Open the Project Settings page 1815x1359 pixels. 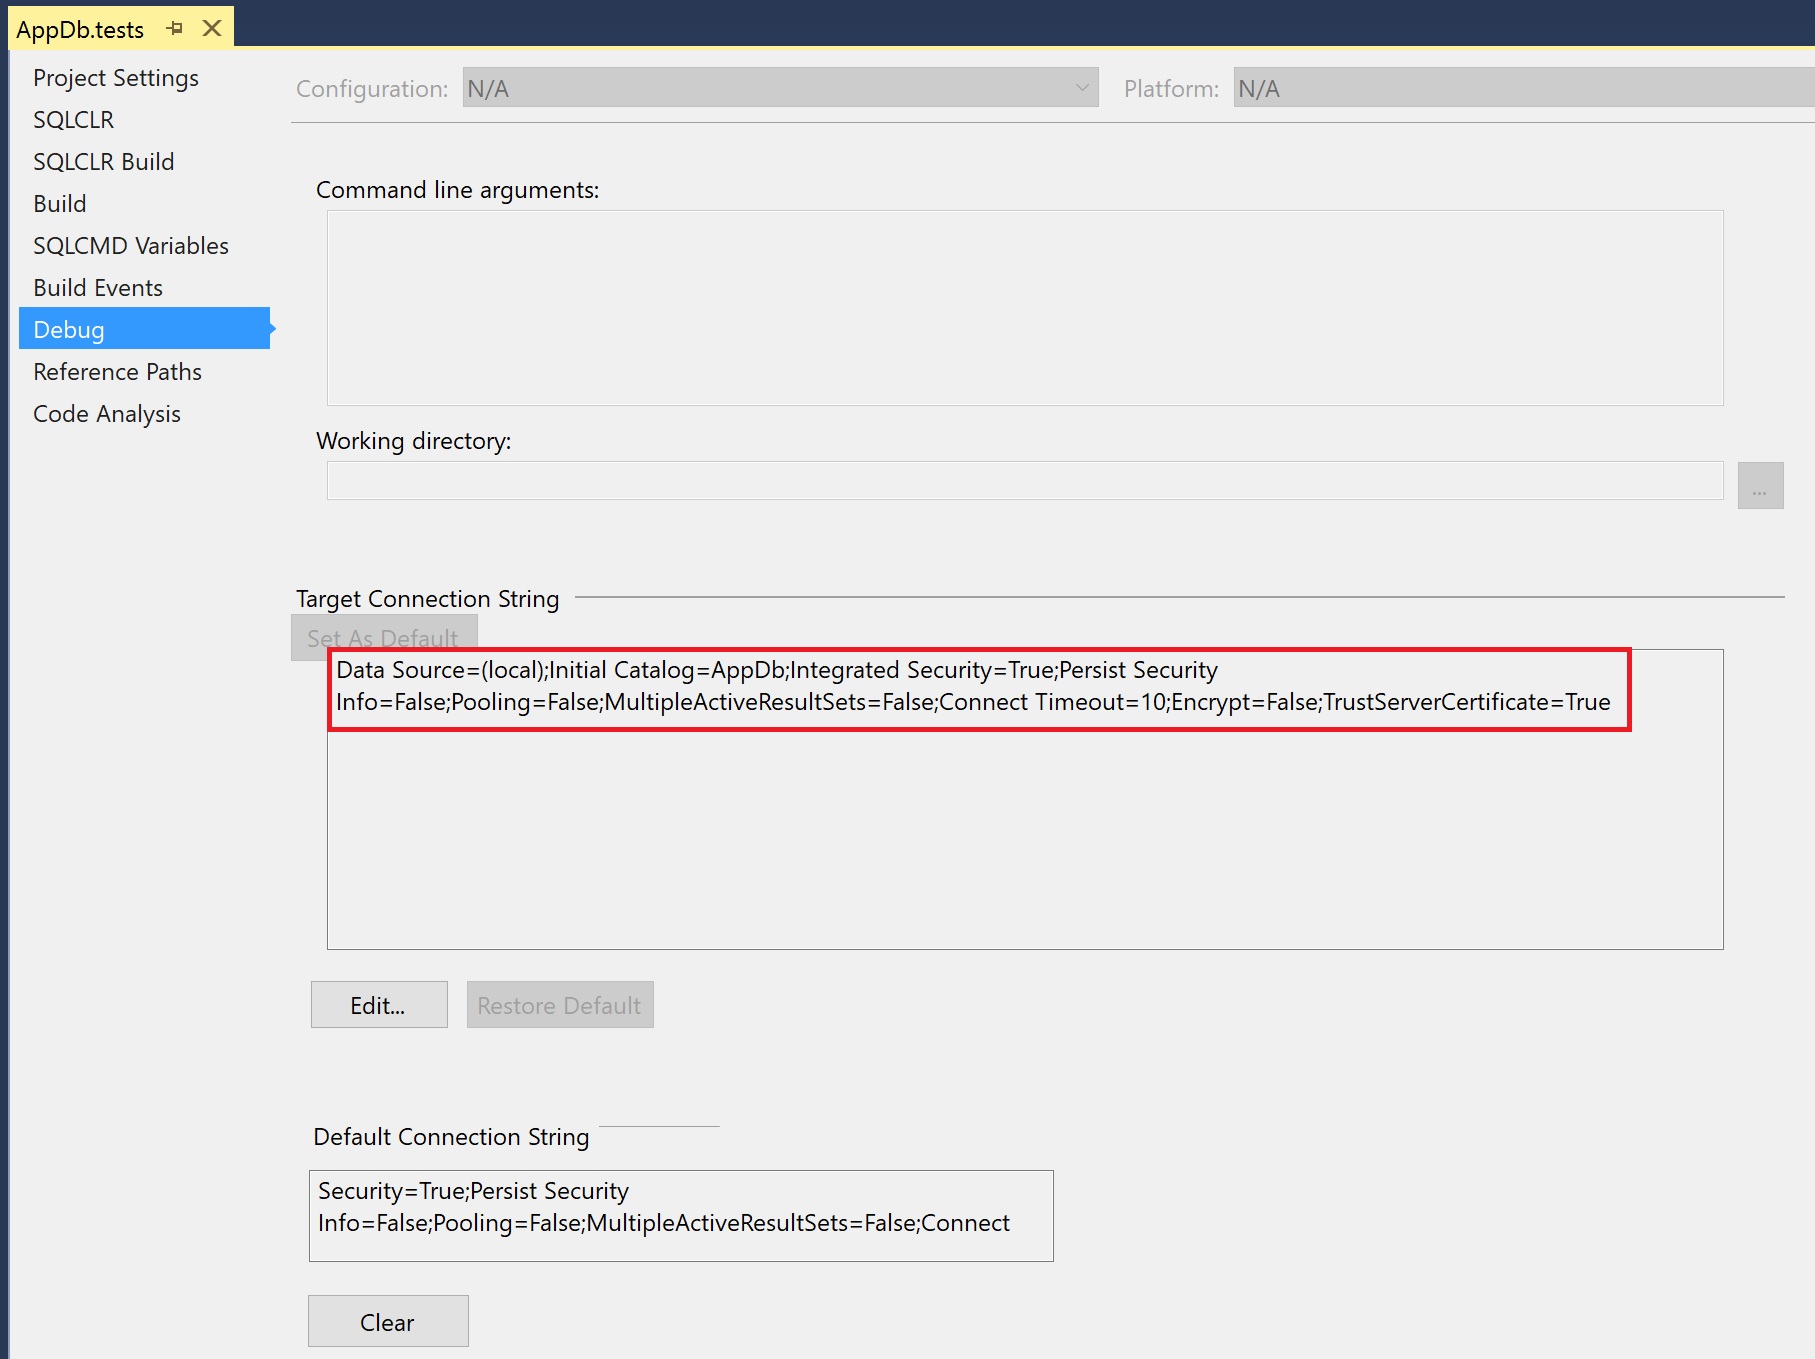coord(116,78)
